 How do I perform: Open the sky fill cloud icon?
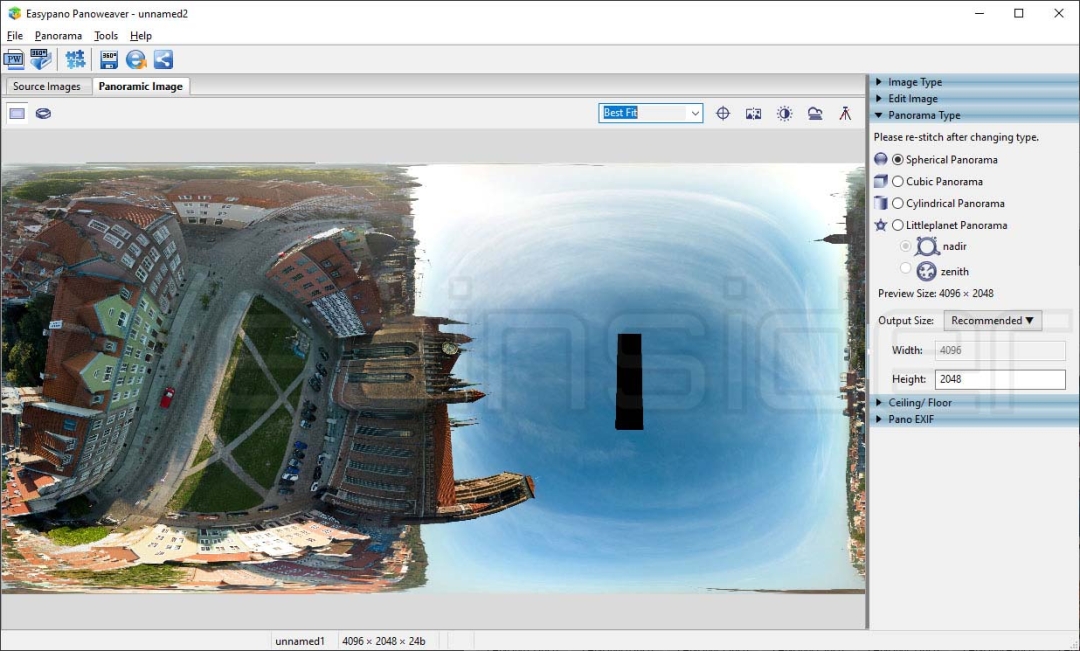pos(815,113)
